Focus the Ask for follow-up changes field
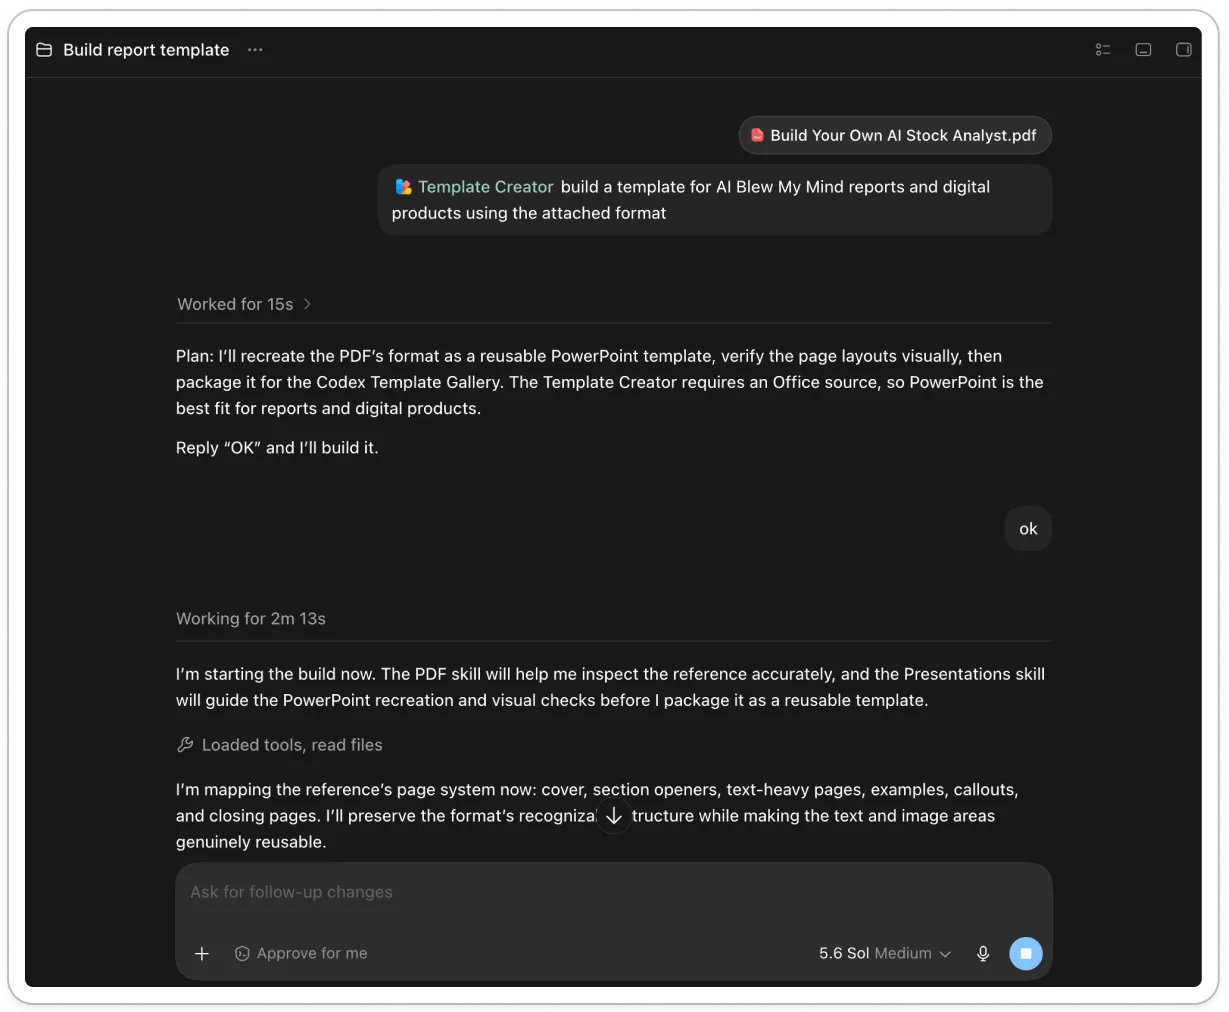This screenshot has width=1229, height=1012. tap(613, 892)
